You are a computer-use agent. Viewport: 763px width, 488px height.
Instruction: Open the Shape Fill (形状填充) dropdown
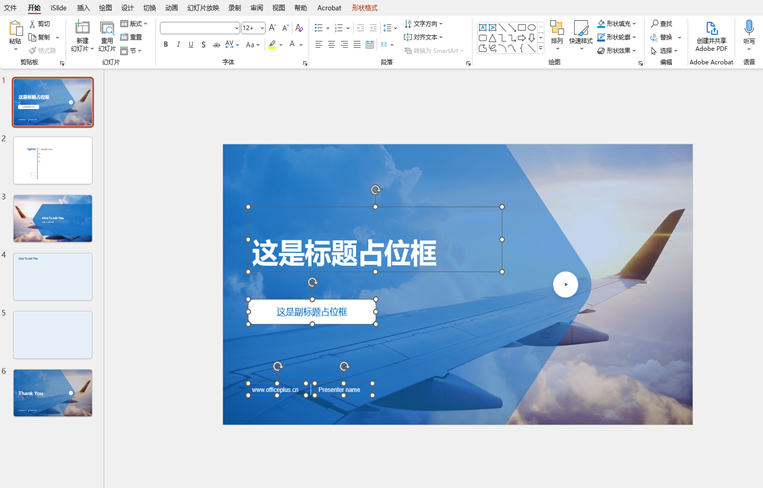(617, 23)
